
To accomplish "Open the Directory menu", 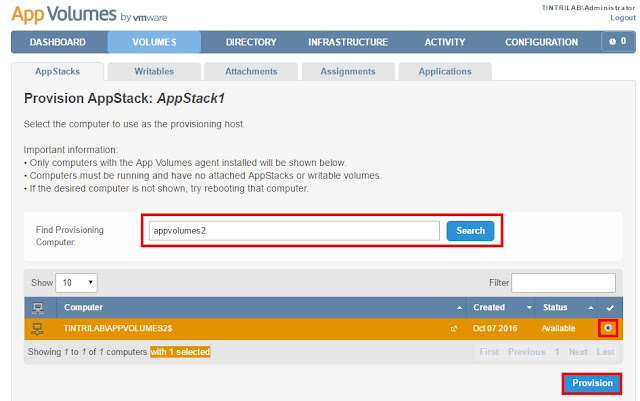I will pyautogui.click(x=251, y=42).
